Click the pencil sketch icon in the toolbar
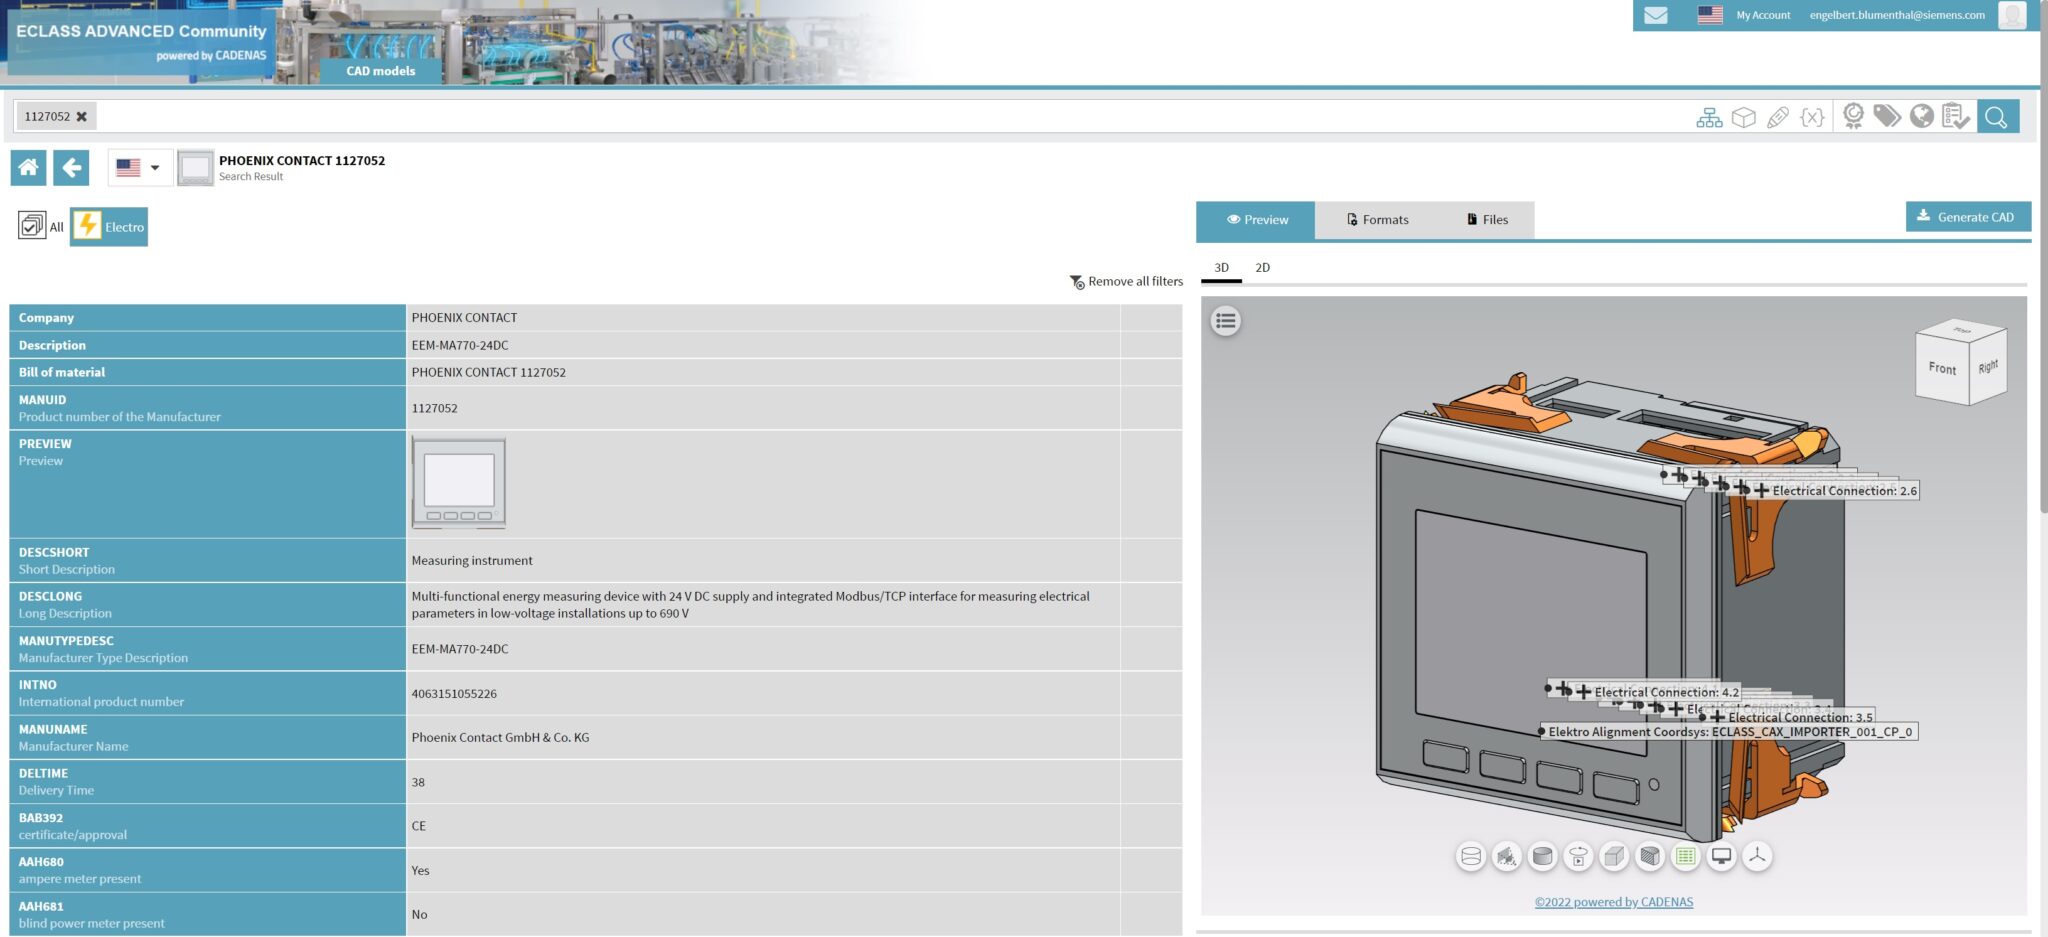The height and width of the screenshot is (937, 2048). [1778, 117]
